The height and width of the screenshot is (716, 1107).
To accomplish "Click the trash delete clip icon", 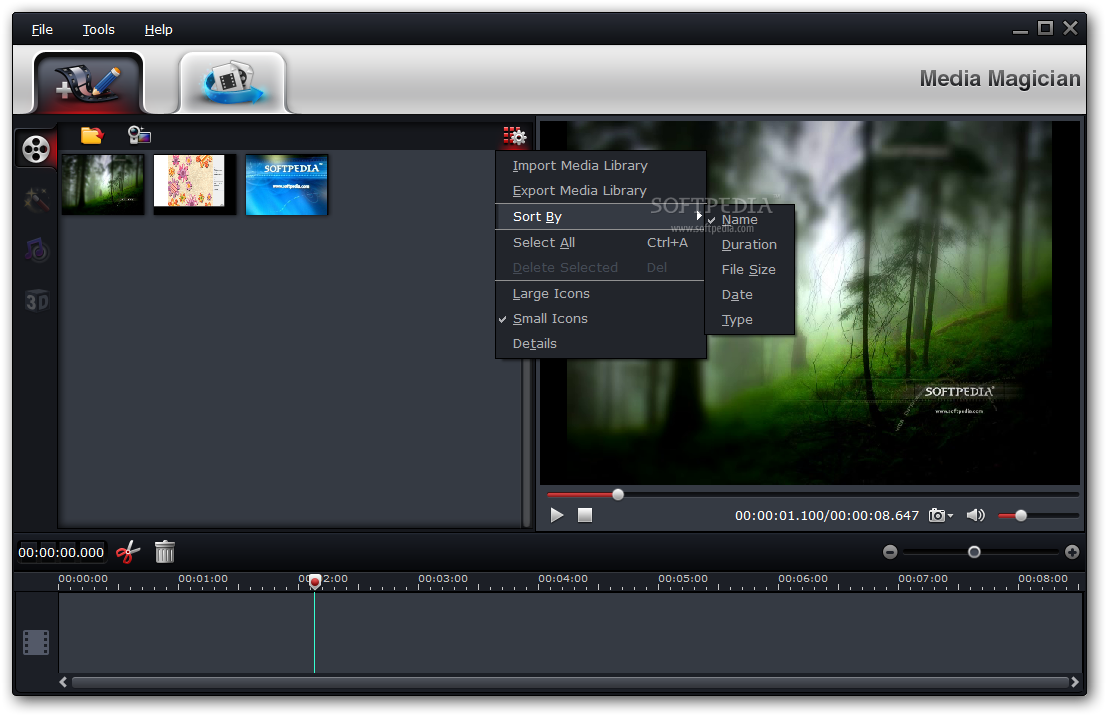I will pyautogui.click(x=164, y=552).
